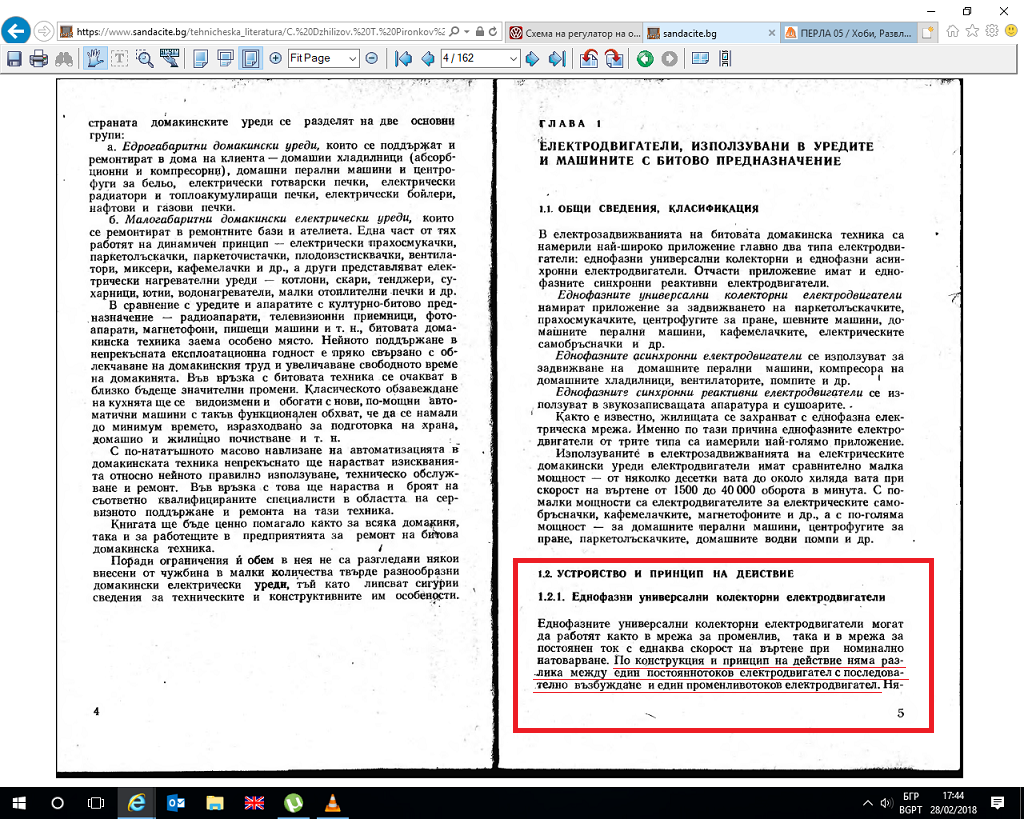Click the browser Back button
The width and height of the screenshot is (1024, 819).
[x=17, y=31]
